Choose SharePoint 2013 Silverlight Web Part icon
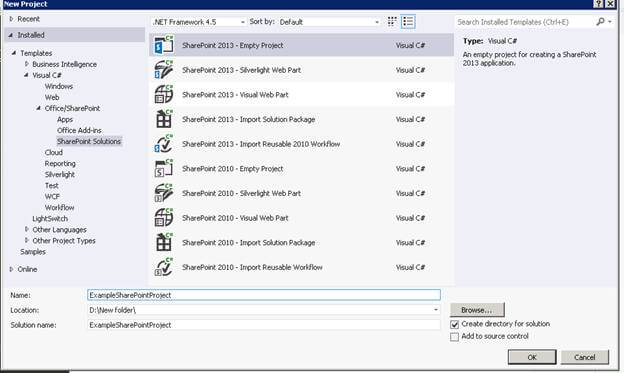 [x=164, y=70]
